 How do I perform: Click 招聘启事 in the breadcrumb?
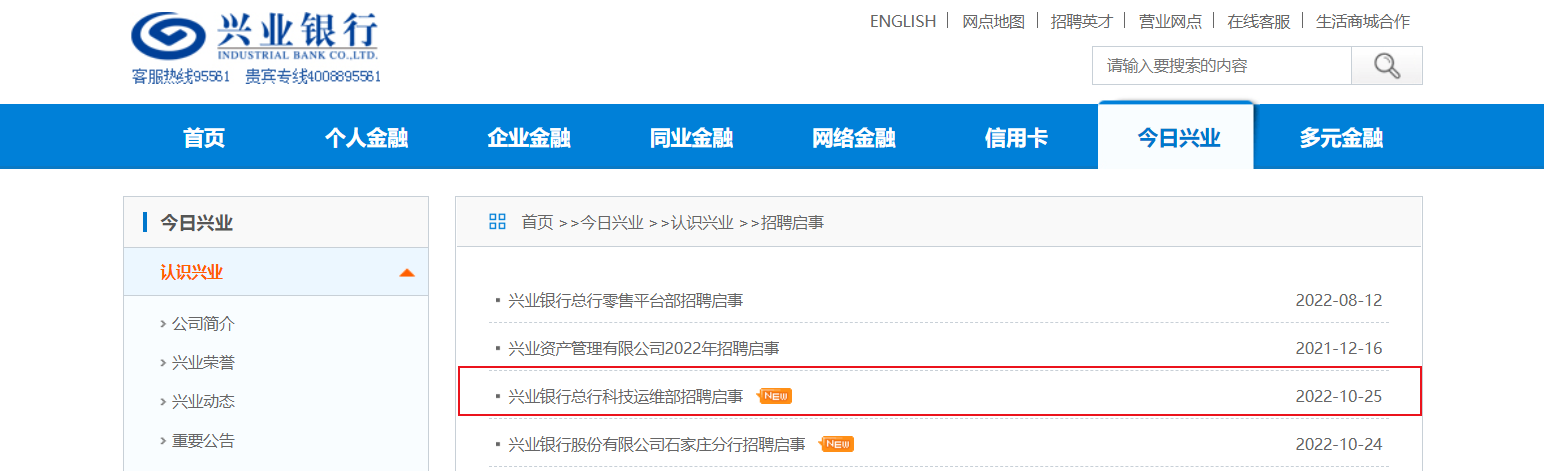793,222
